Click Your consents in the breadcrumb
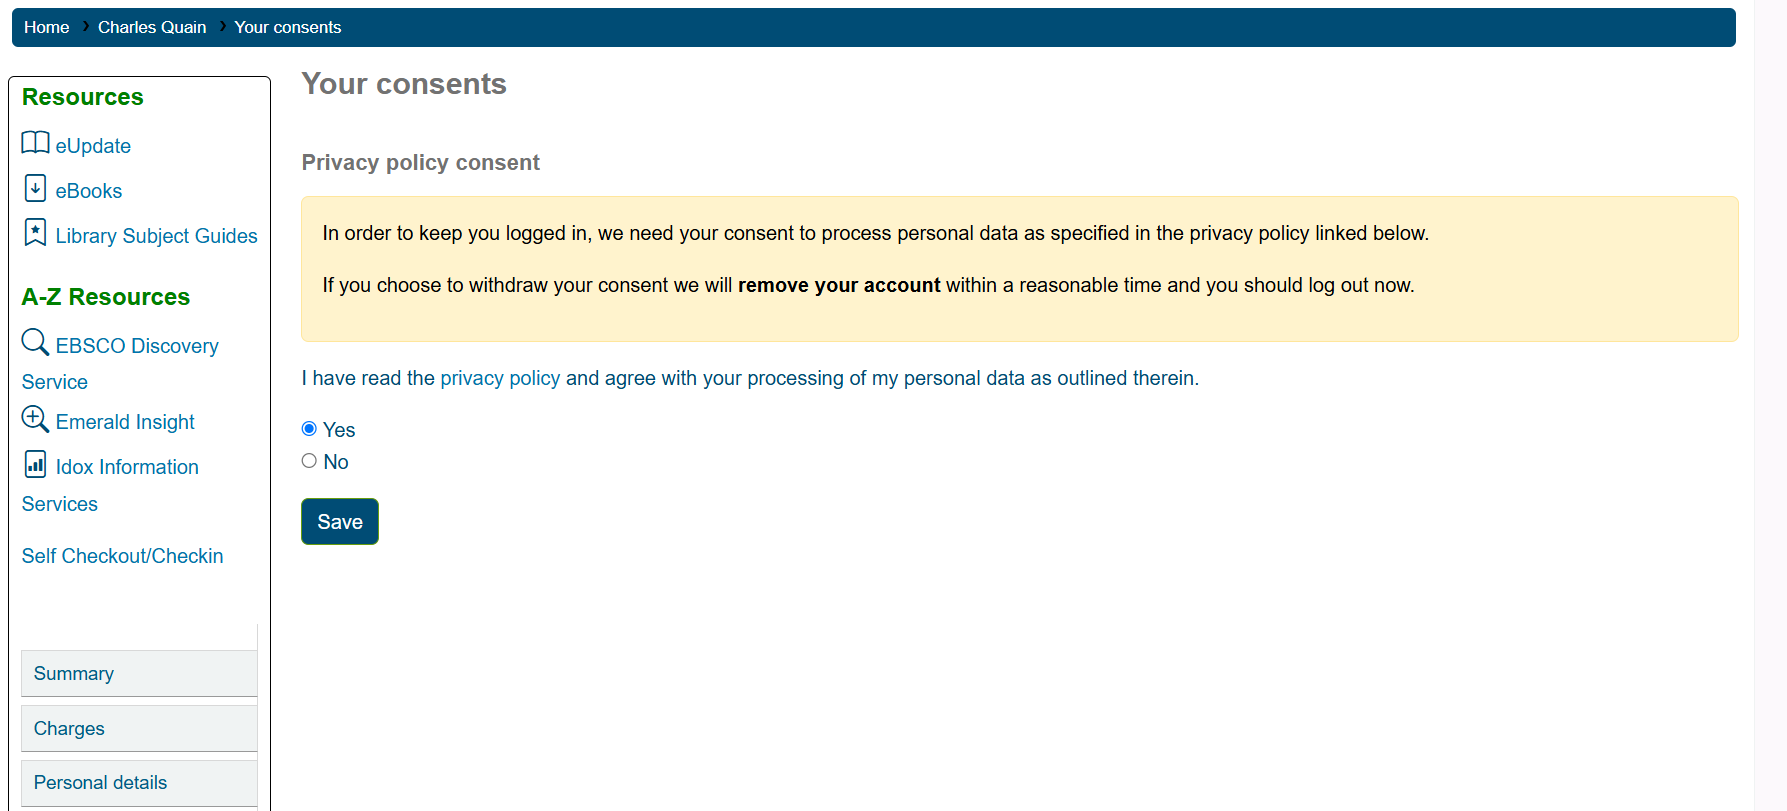The image size is (1787, 811). point(288,28)
